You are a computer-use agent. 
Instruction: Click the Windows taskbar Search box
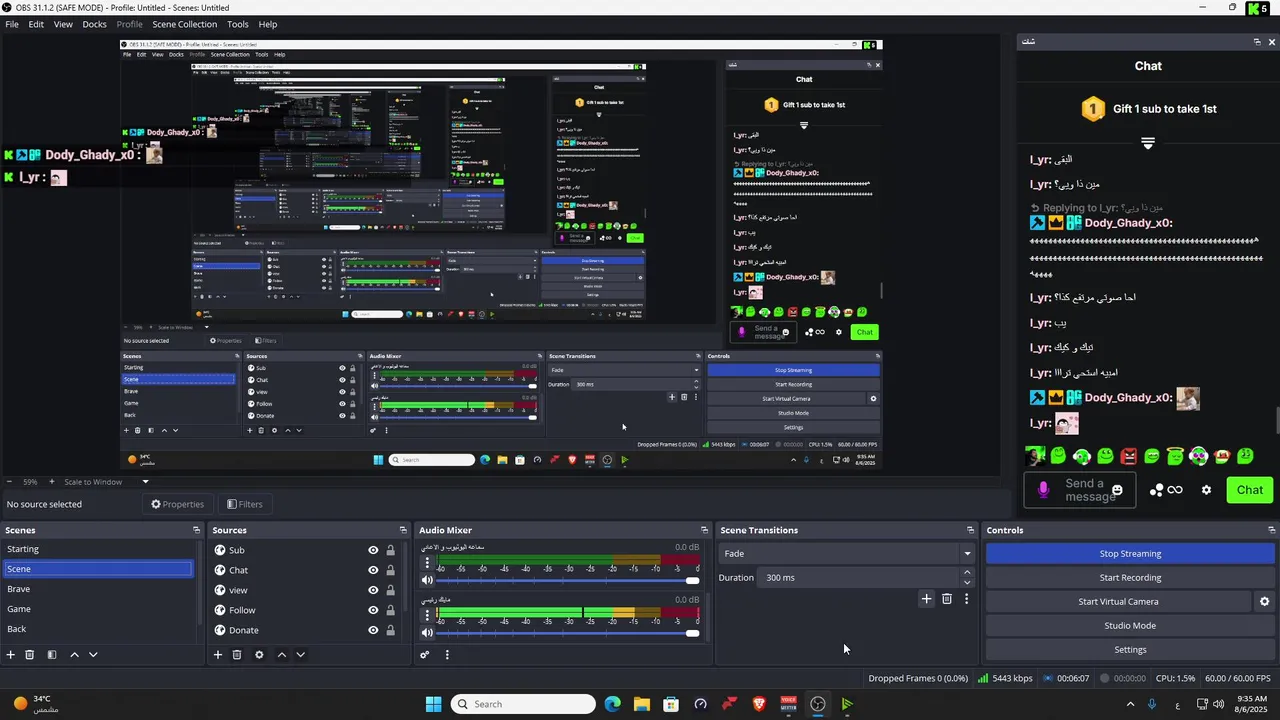tap(523, 704)
